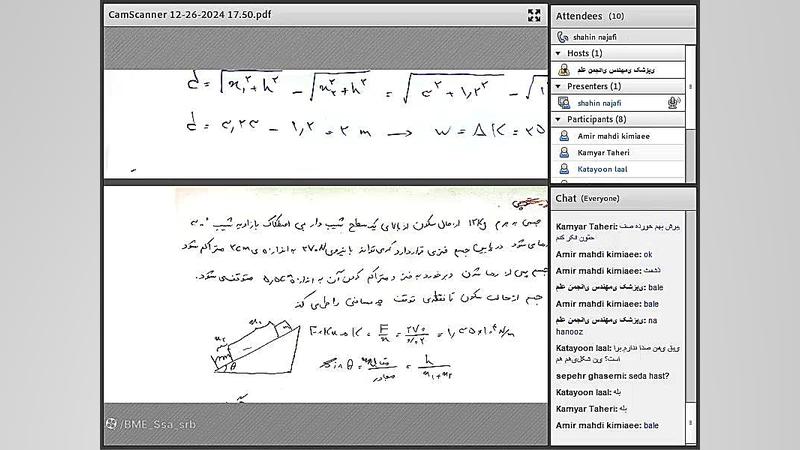This screenshot has height=450, width=800.
Task: Select attendee Katayoon laal
Action: (618, 169)
